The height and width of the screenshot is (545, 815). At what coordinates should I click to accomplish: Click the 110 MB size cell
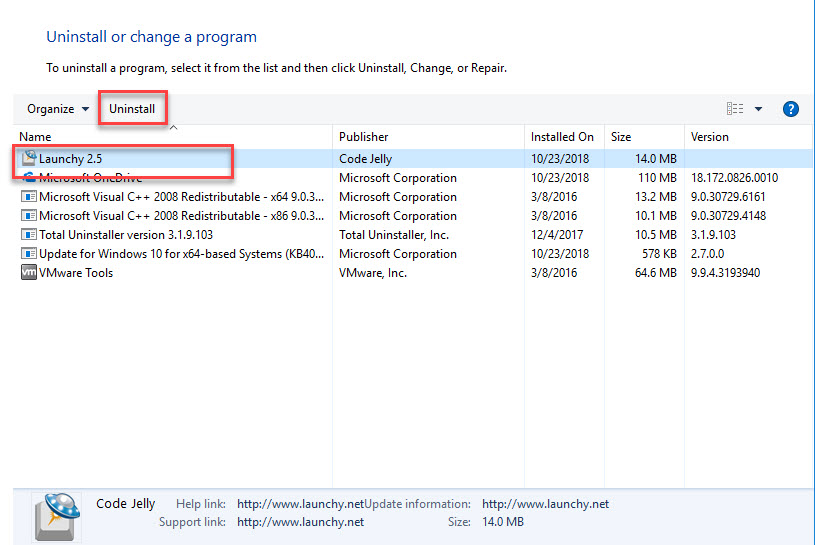[657, 178]
